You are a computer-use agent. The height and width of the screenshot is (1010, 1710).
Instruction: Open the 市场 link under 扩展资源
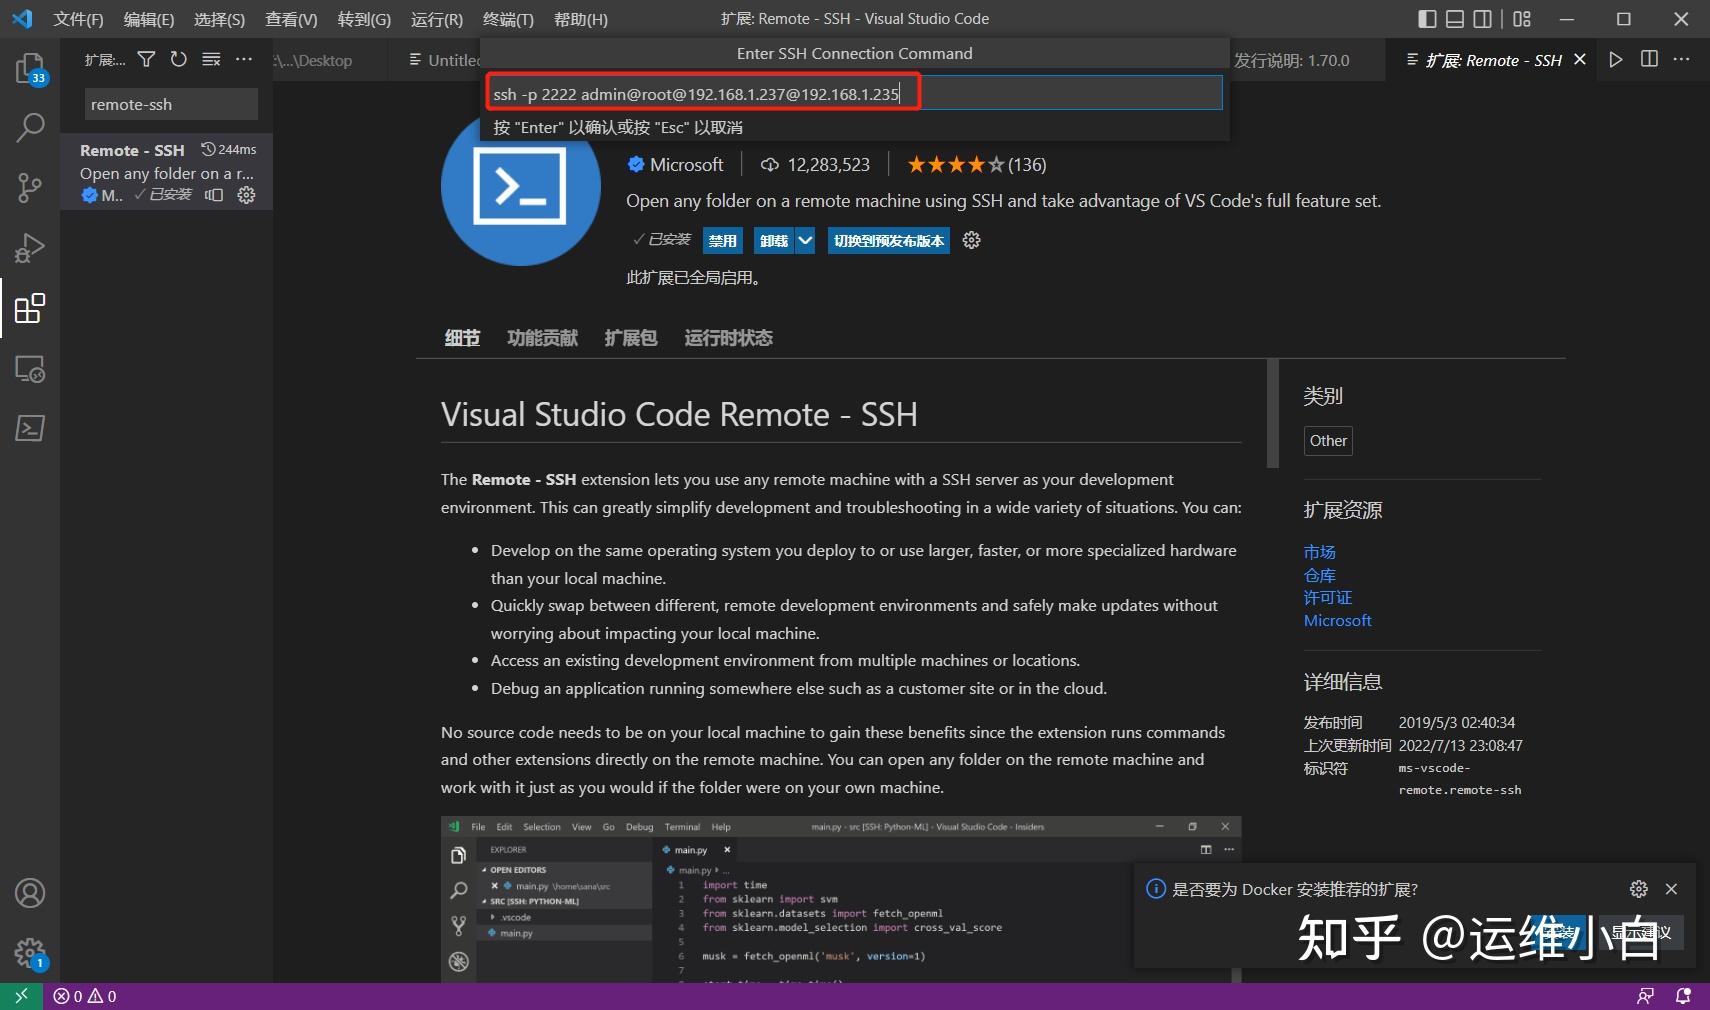(1318, 551)
